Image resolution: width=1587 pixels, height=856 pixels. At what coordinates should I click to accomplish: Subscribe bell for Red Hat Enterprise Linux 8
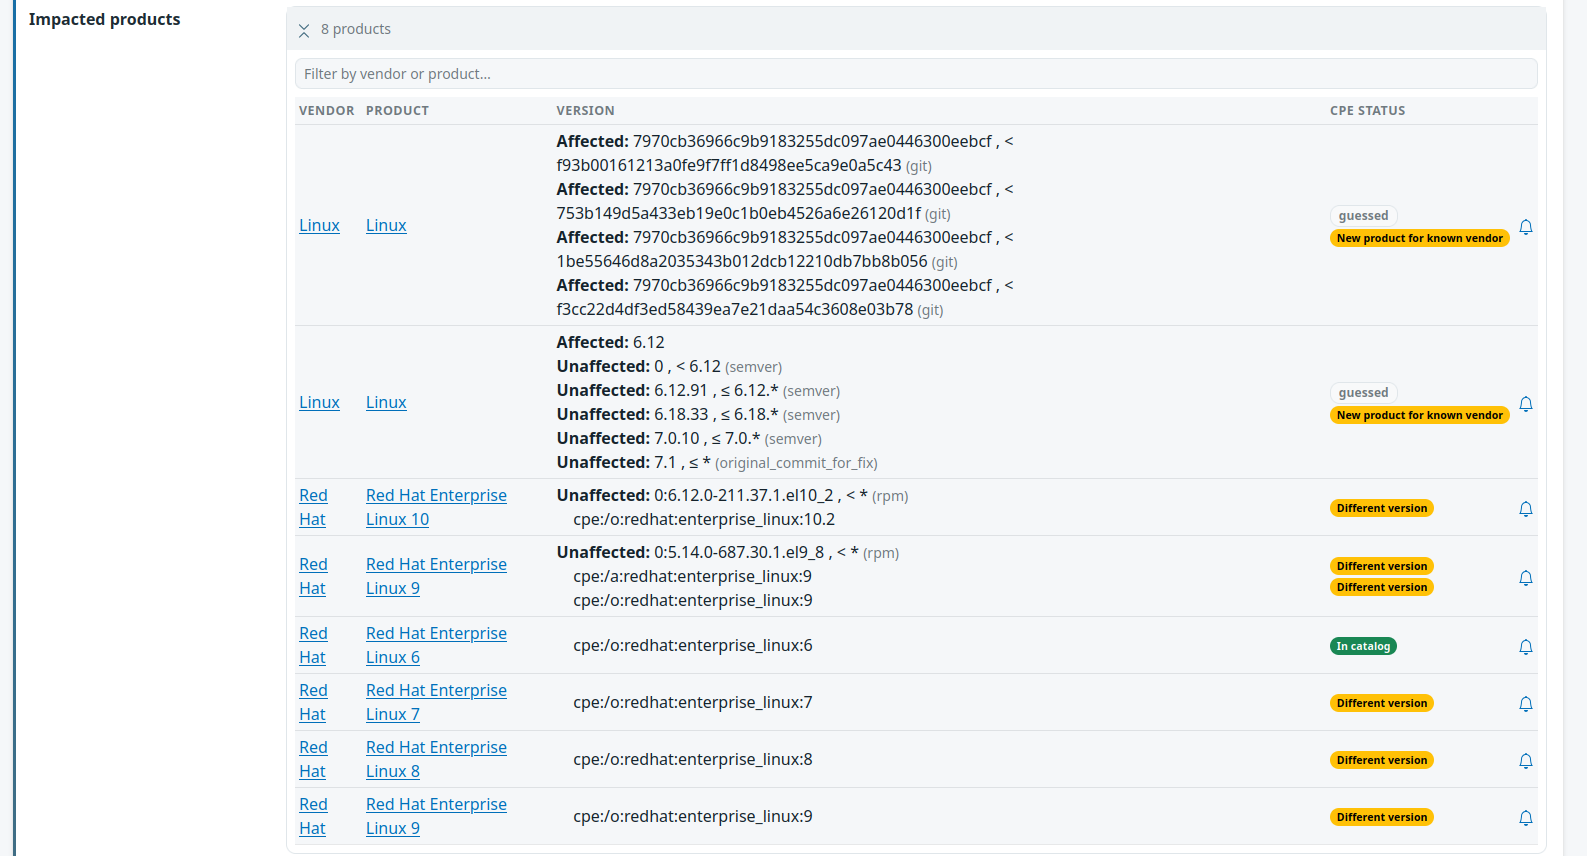(1526, 761)
